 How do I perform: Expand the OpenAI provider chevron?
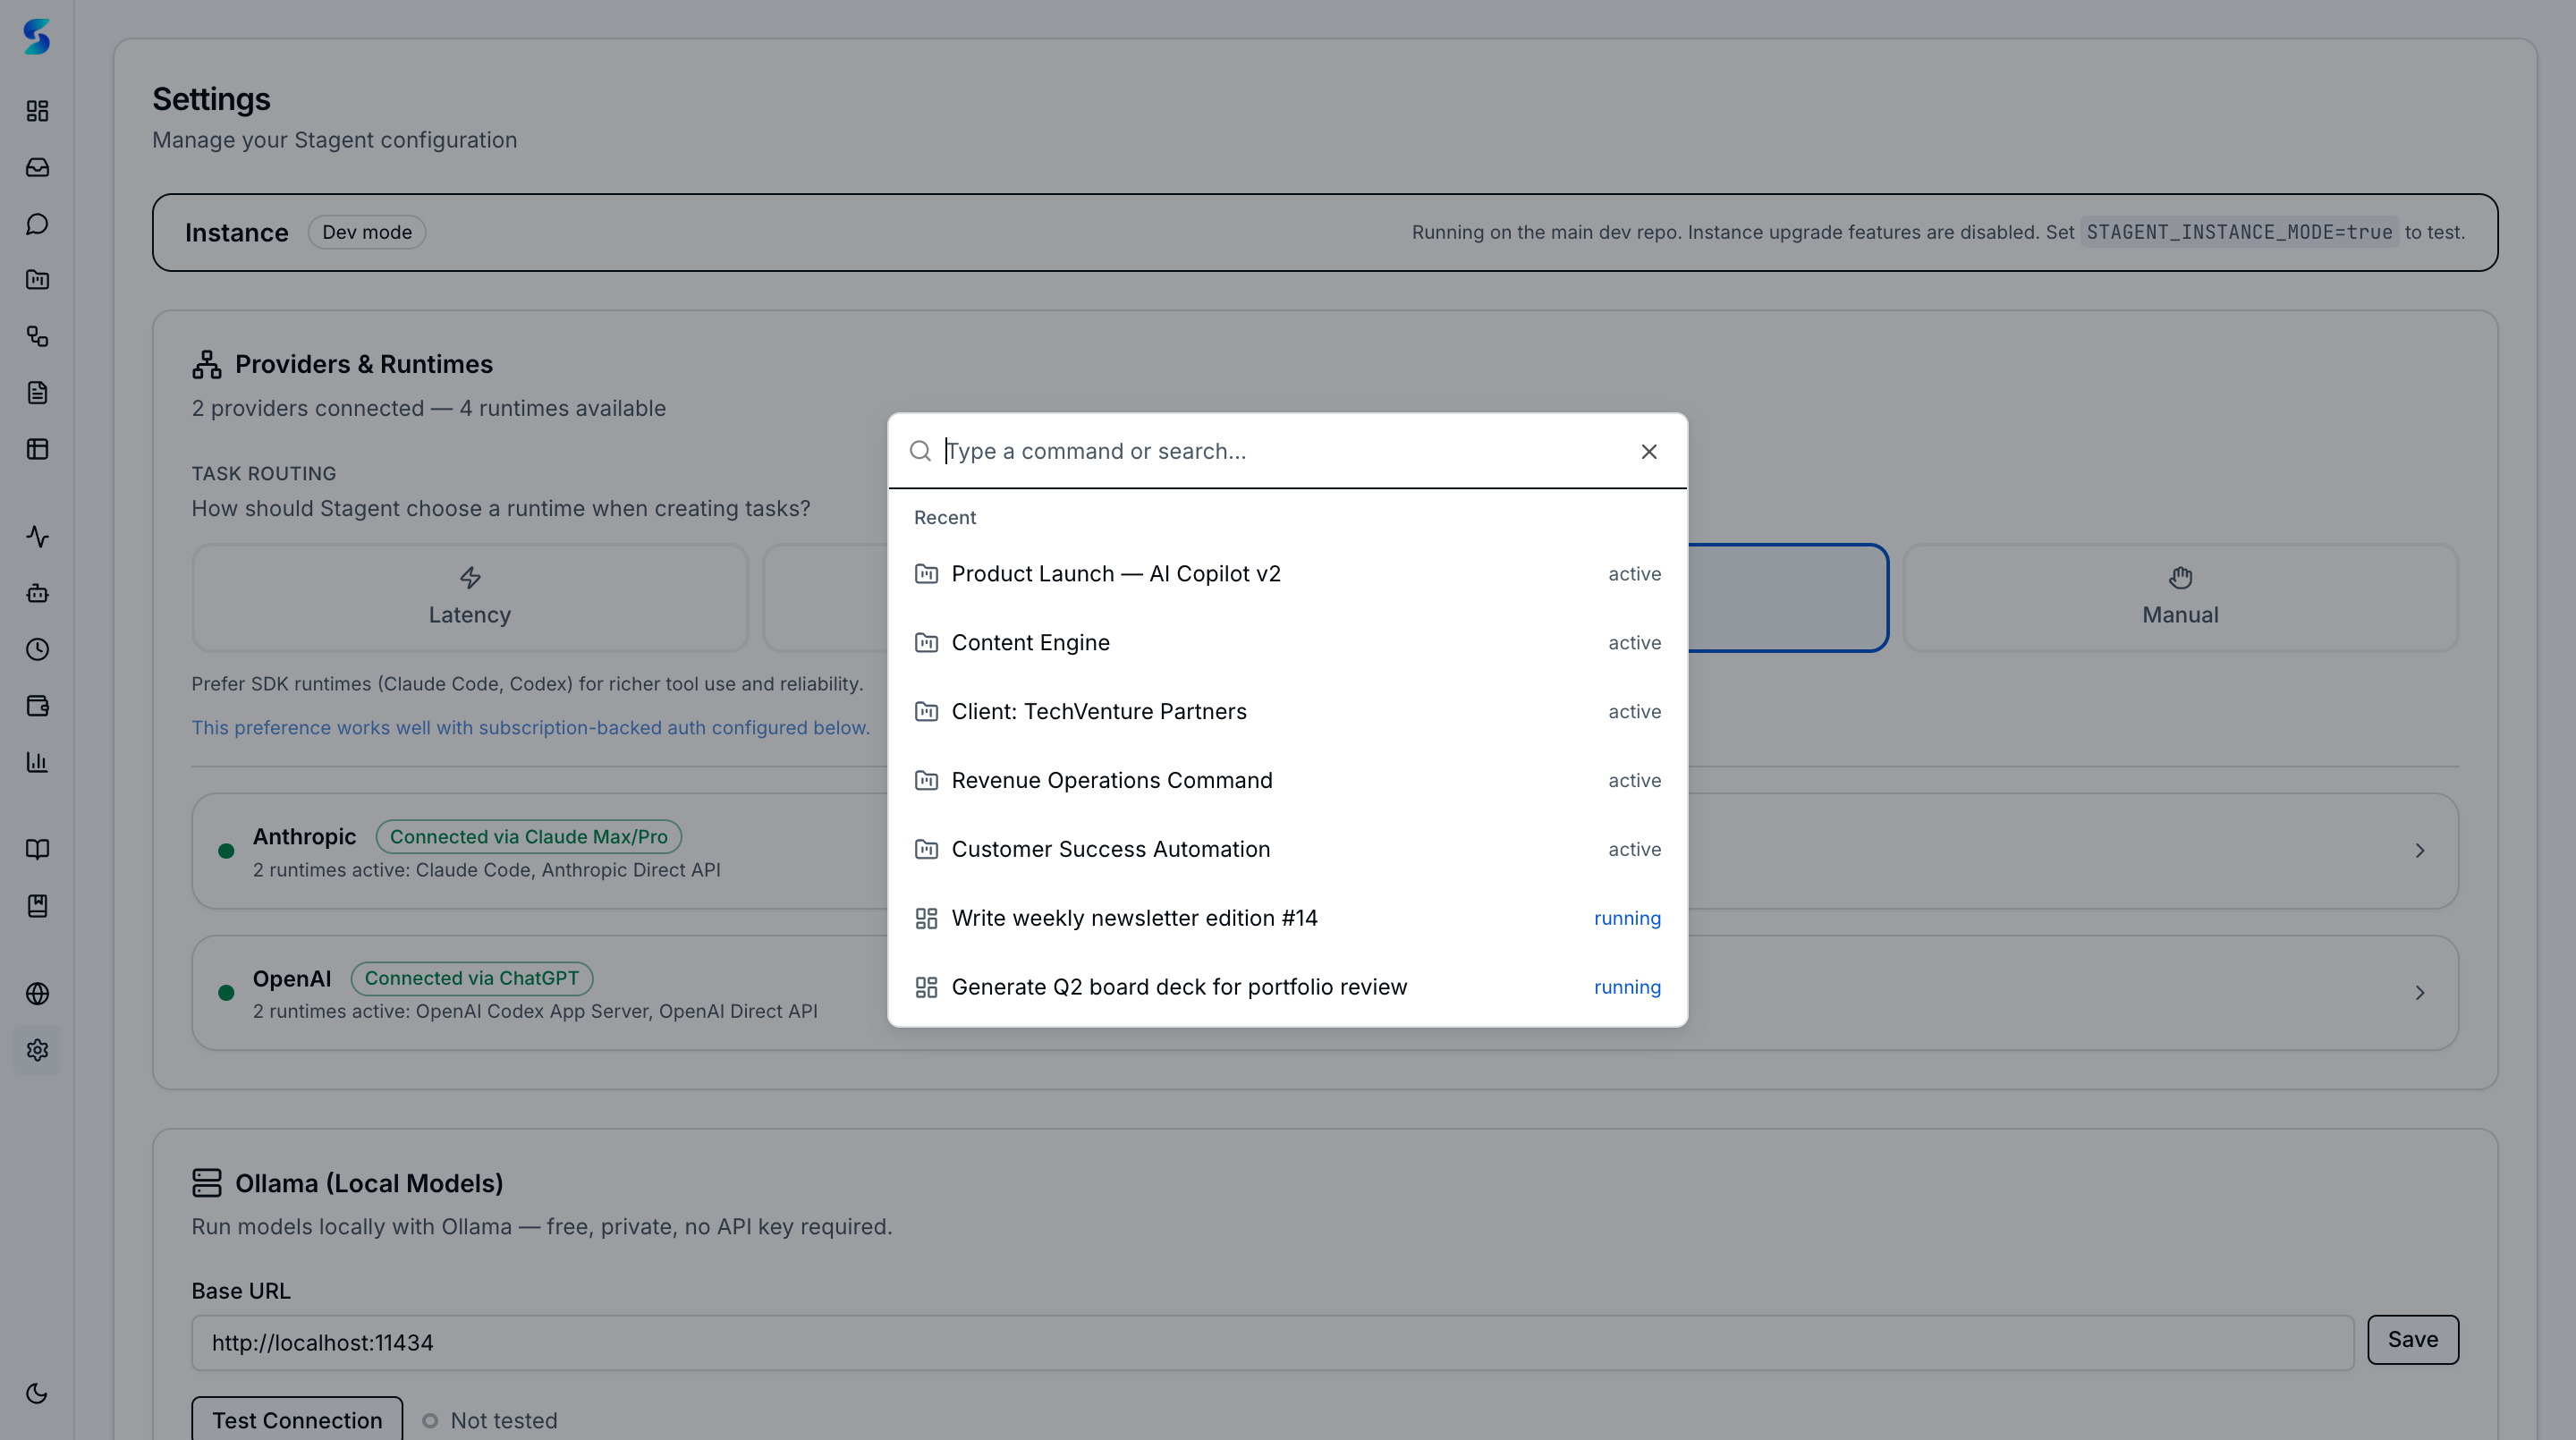(2419, 993)
